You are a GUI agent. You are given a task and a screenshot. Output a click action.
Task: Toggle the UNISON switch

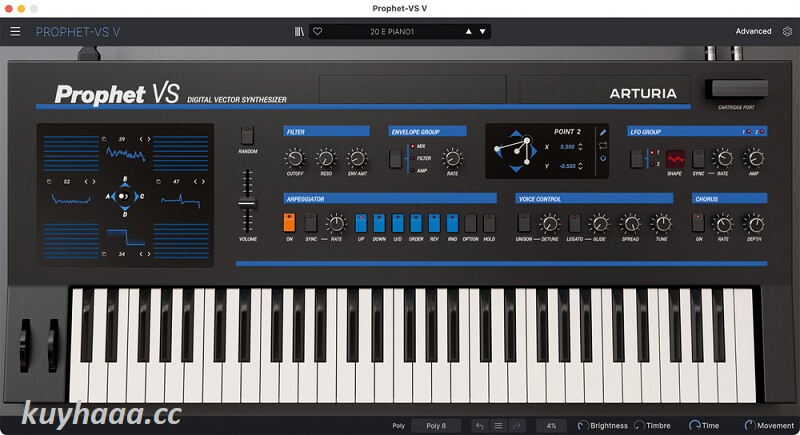(x=523, y=223)
